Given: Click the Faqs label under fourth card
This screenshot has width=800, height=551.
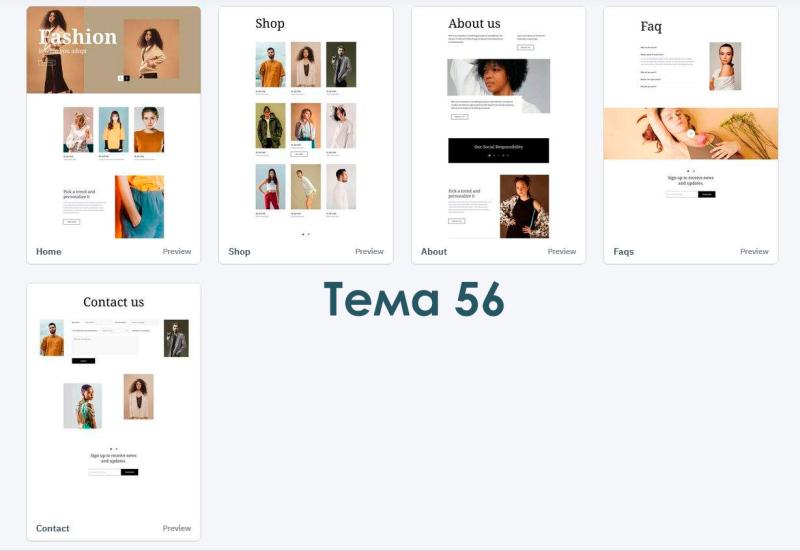Looking at the screenshot, I should tap(623, 252).
